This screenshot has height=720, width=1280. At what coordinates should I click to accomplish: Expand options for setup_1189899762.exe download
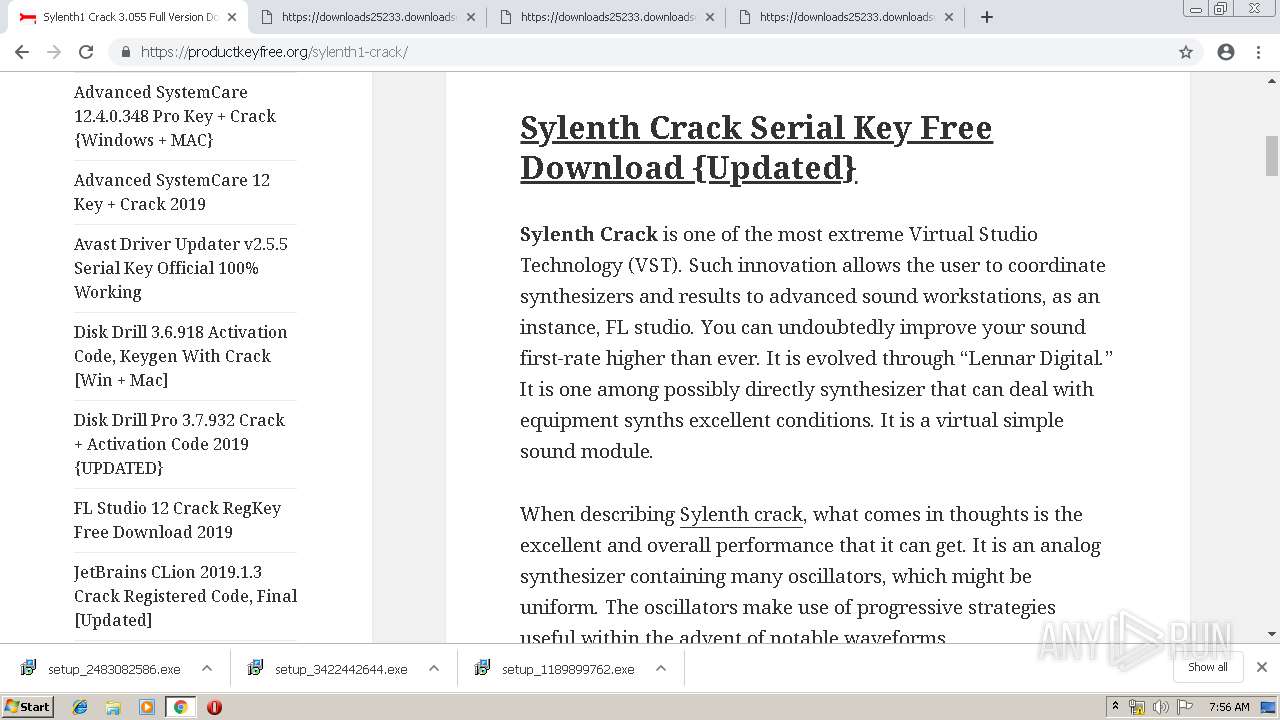[661, 669]
